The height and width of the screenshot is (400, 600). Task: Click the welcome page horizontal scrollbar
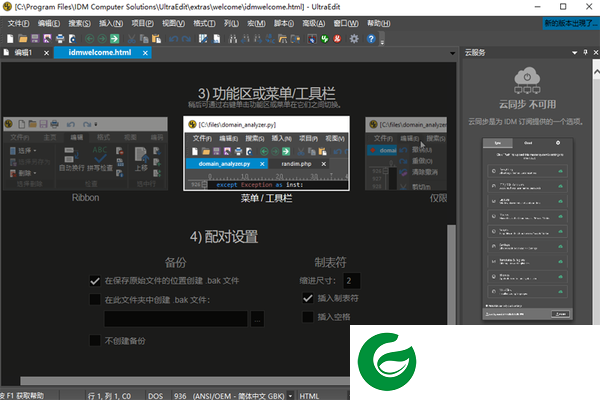click(x=185, y=380)
